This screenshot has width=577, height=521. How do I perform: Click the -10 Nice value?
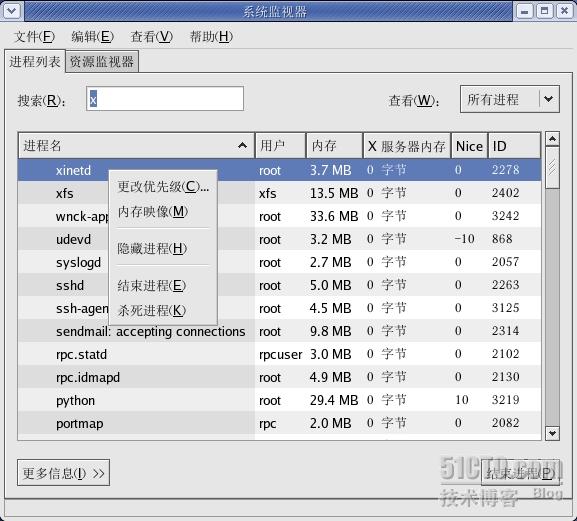coord(464,239)
